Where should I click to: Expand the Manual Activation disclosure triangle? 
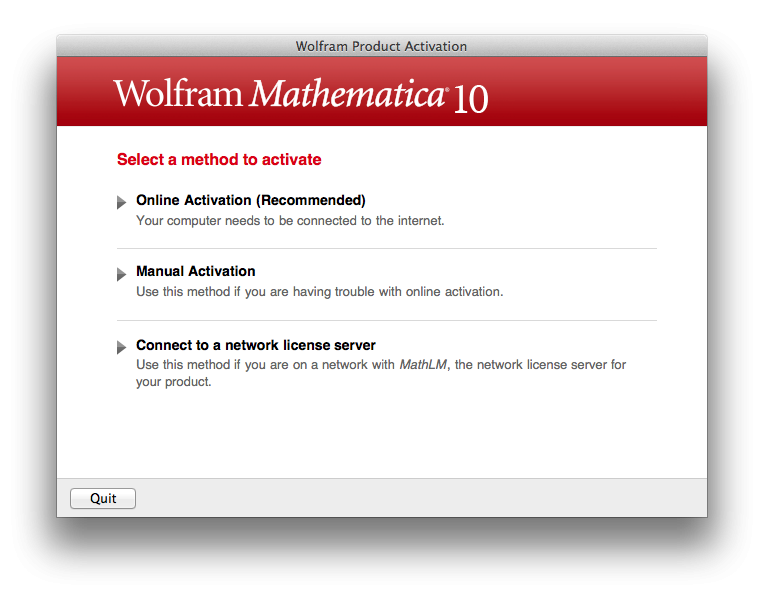click(121, 274)
